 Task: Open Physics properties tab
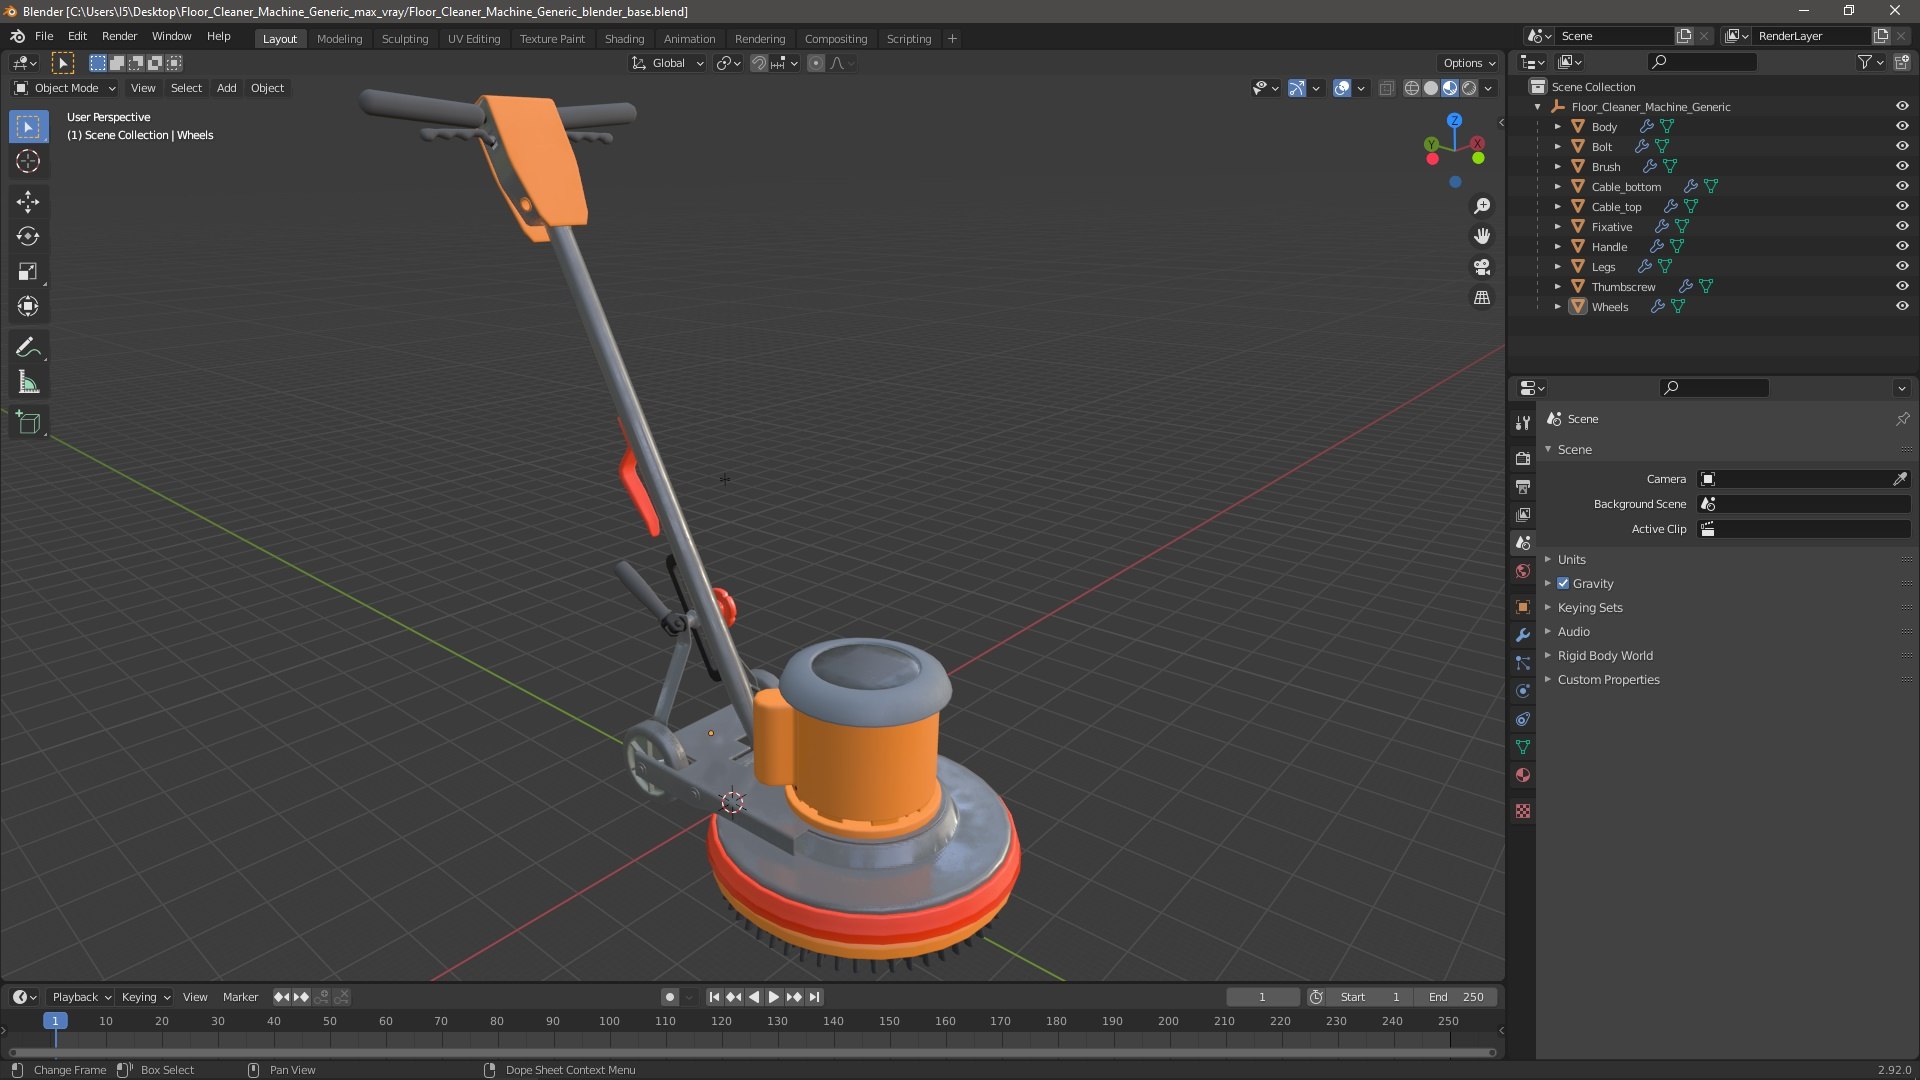click(1523, 691)
